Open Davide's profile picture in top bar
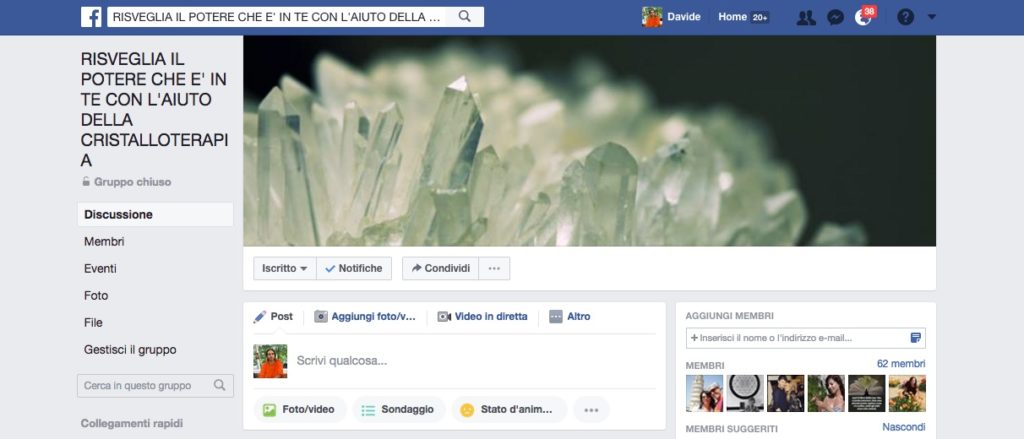This screenshot has height=439, width=1024. pos(652,17)
